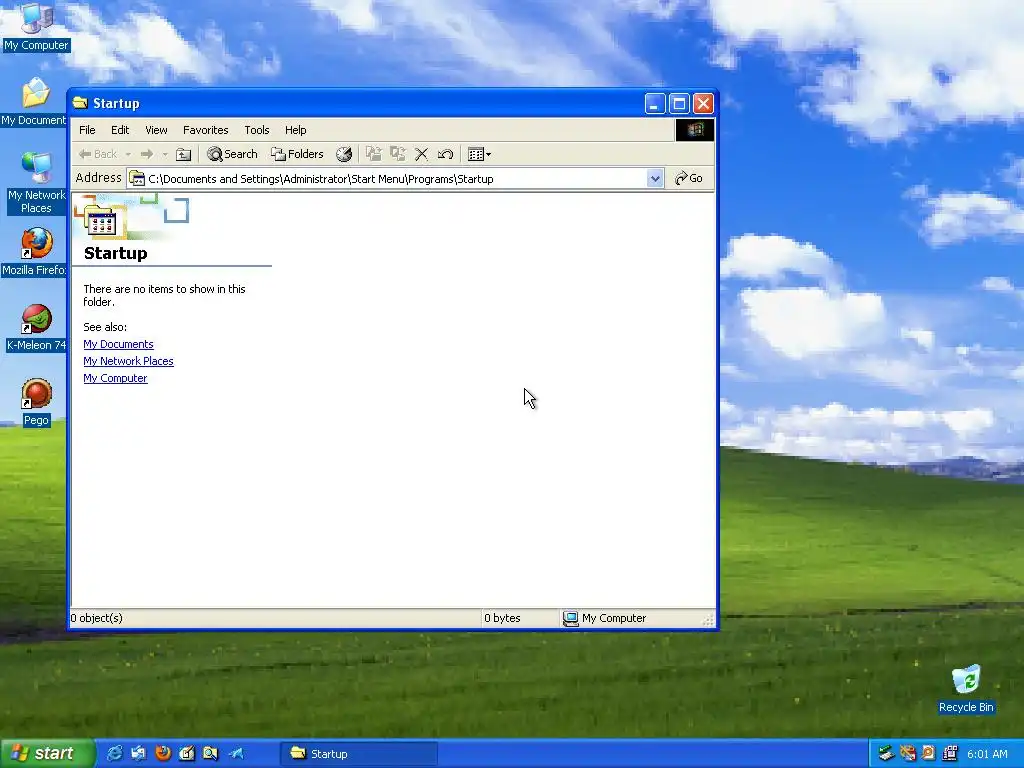Select the K-Meleon desktop shortcut
The height and width of the screenshot is (768, 1024).
[36, 328]
